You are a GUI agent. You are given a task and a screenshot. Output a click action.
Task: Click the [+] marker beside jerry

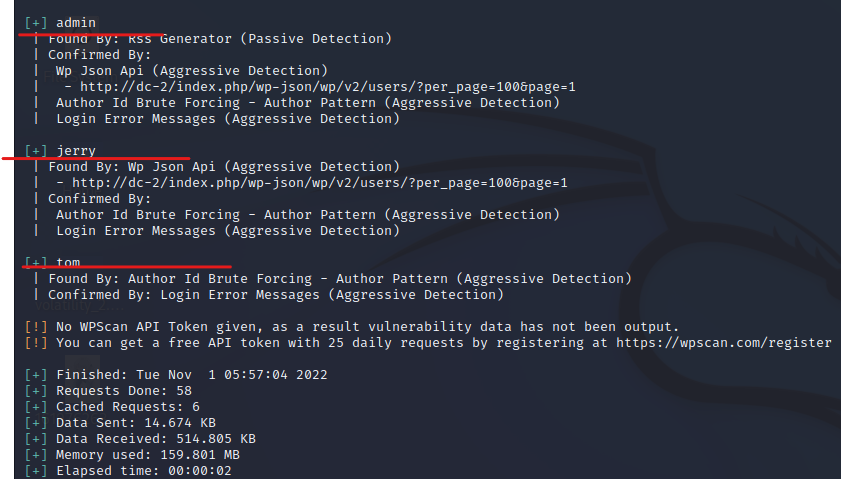pos(36,150)
